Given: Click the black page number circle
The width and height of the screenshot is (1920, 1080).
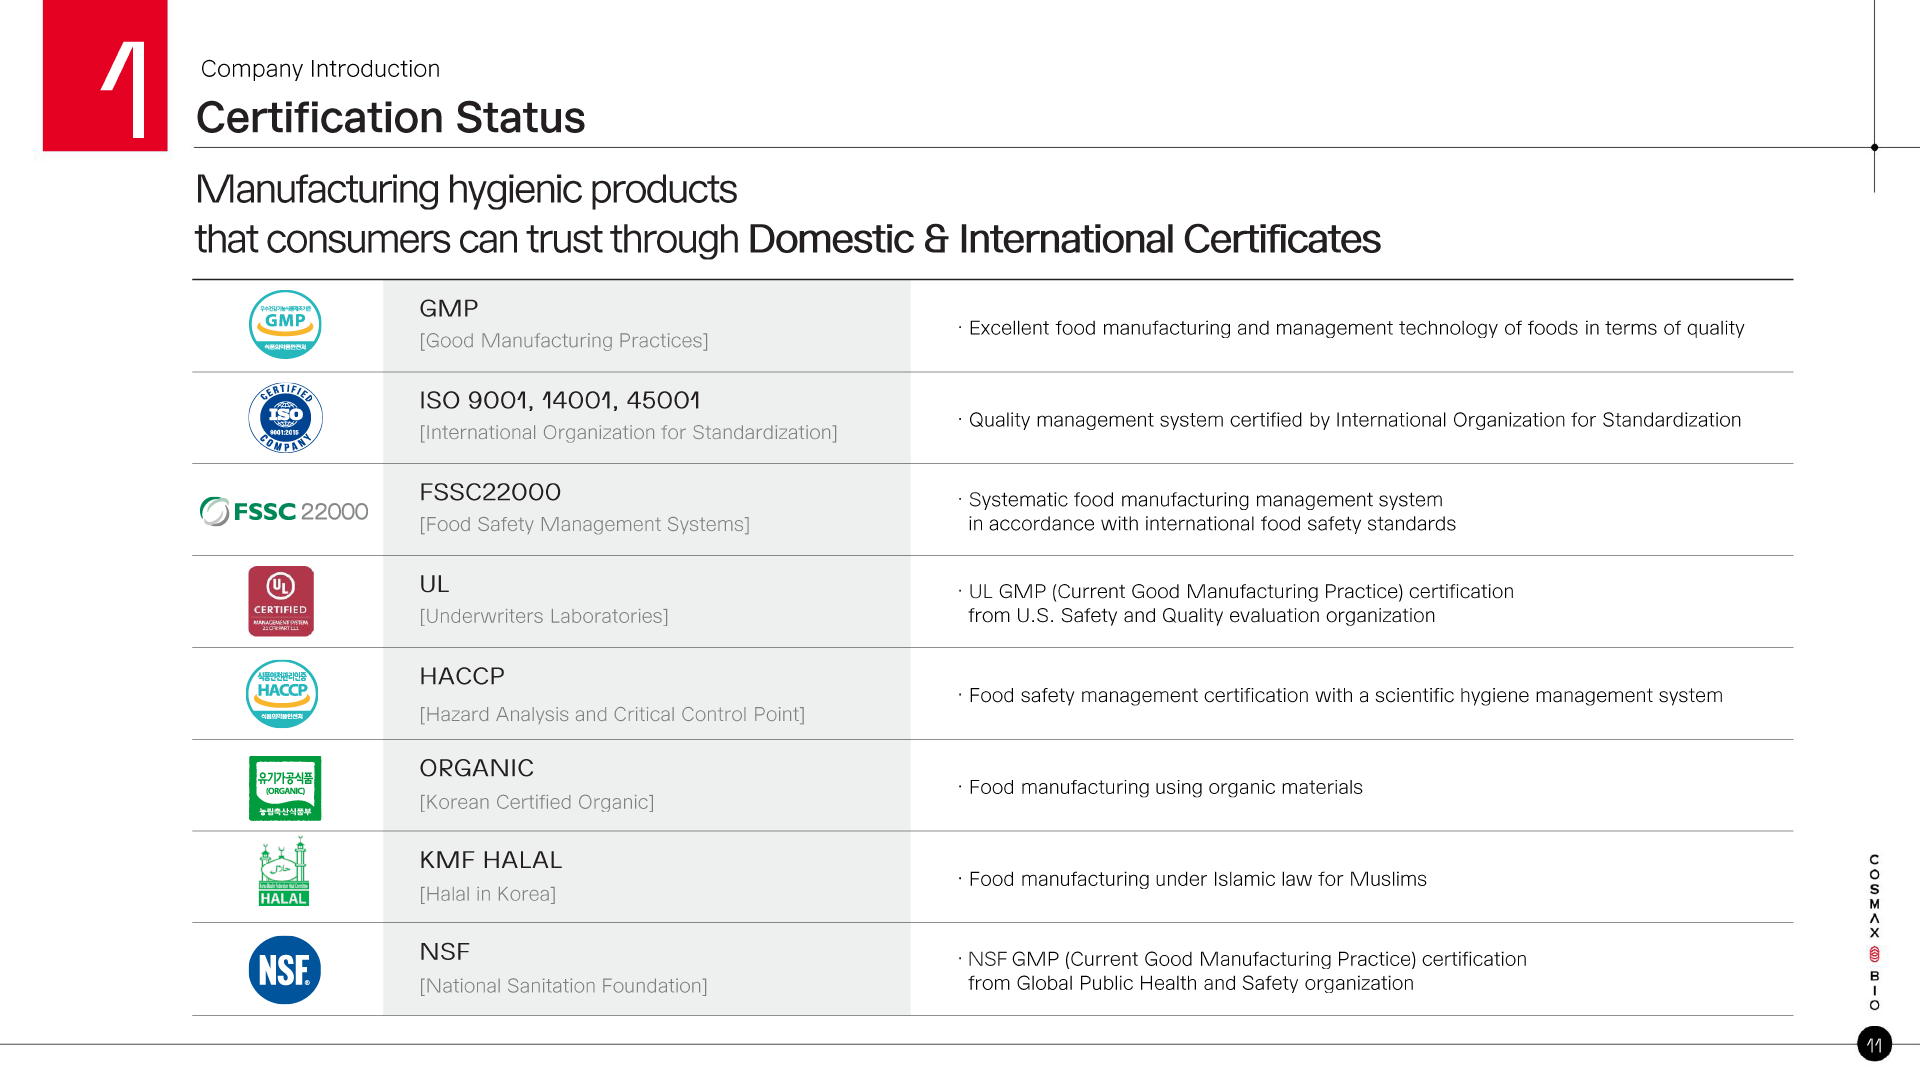Looking at the screenshot, I should coord(1874,1044).
